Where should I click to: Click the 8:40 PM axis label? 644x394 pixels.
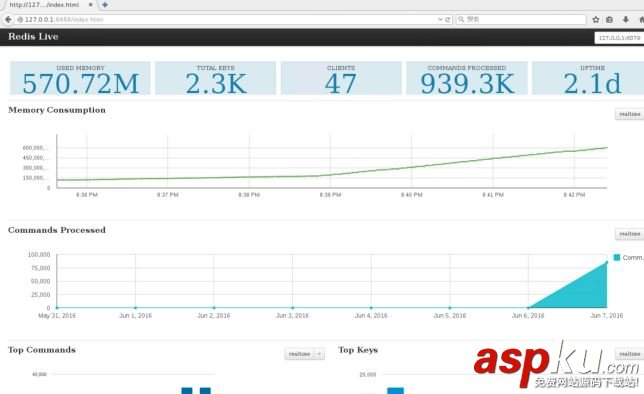coord(412,195)
